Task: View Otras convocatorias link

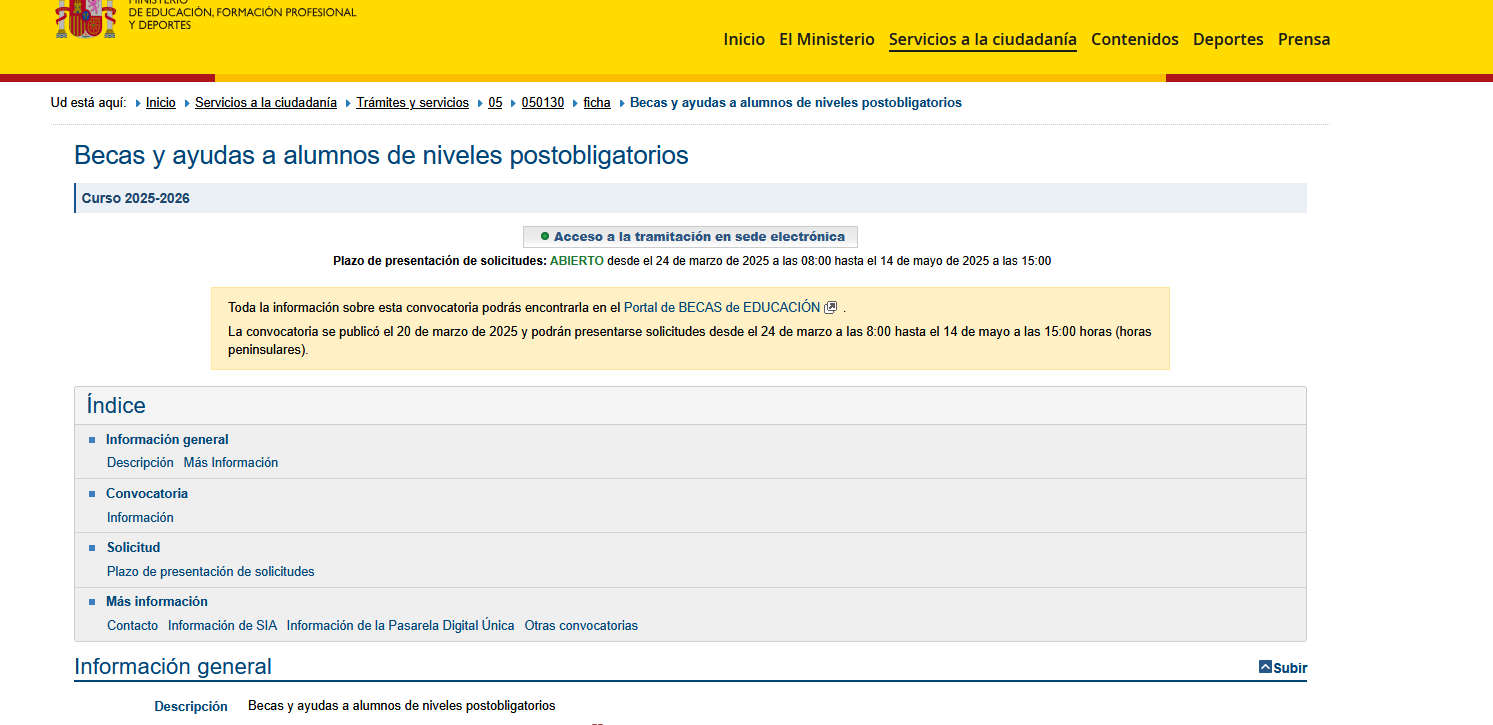Action: pyautogui.click(x=581, y=626)
